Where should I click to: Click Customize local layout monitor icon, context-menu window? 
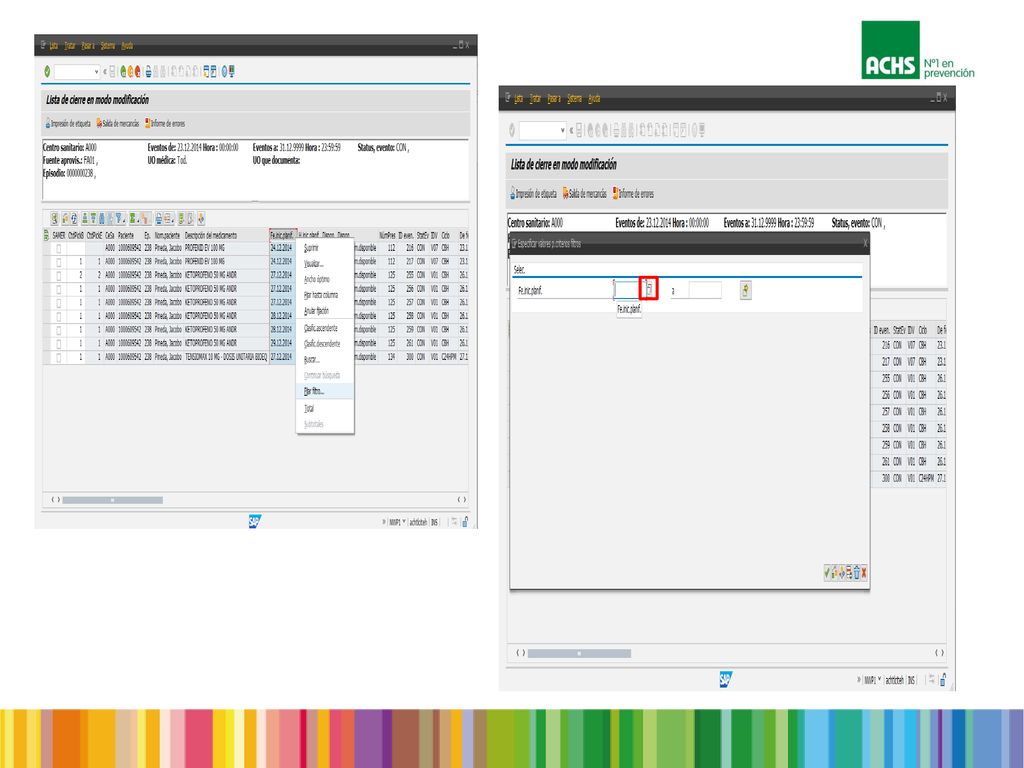(232, 71)
